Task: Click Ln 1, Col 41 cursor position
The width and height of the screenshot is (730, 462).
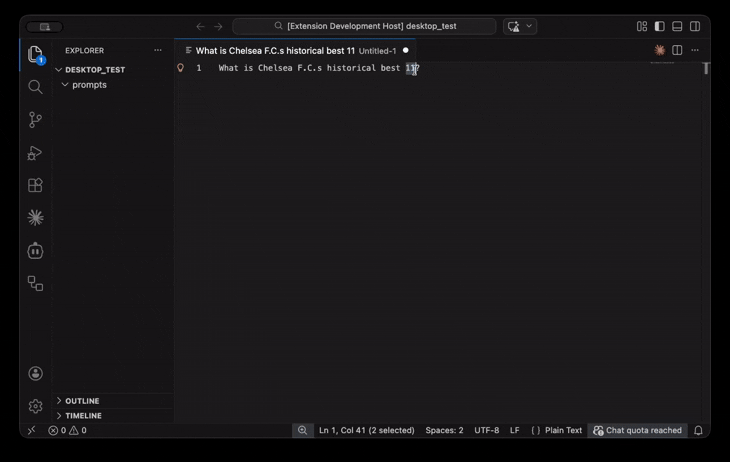Action: [x=366, y=430]
